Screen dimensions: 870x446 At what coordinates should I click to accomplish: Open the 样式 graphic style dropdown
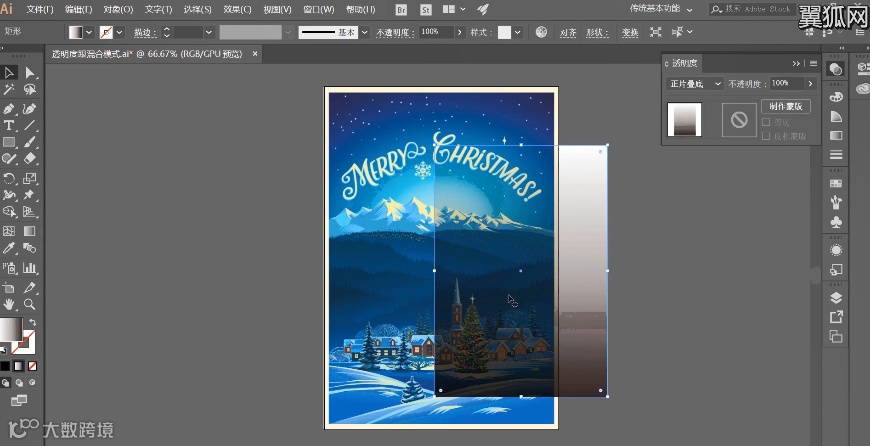tap(518, 32)
